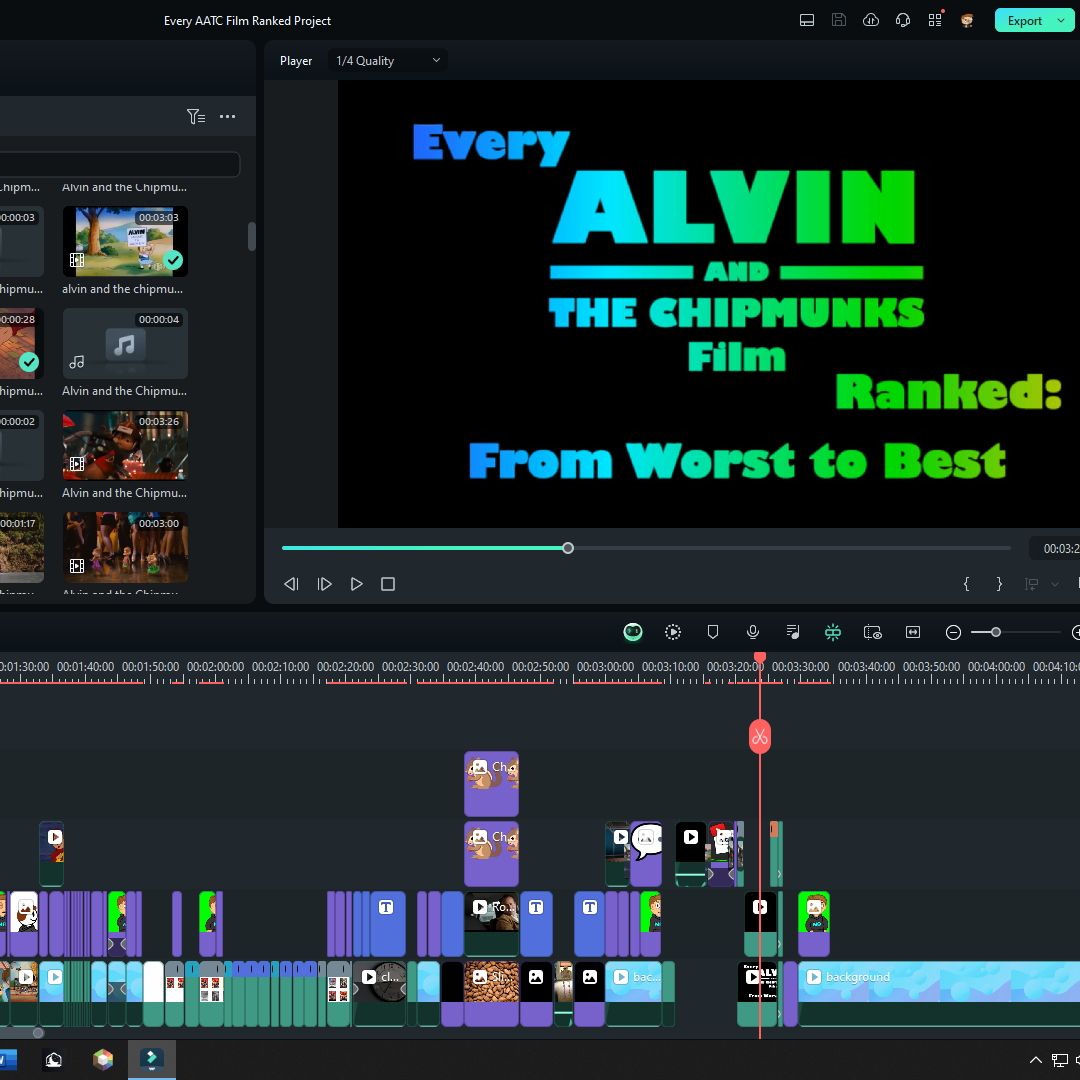1080x1080 pixels.
Task: Toggle the green auto ripple icon
Action: pos(833,632)
